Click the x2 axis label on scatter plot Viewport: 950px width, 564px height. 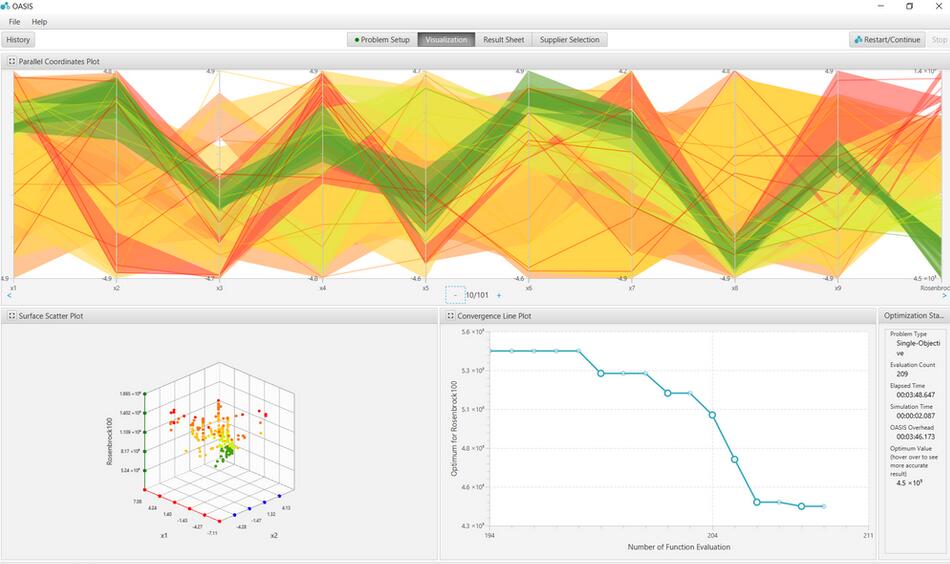[274, 536]
